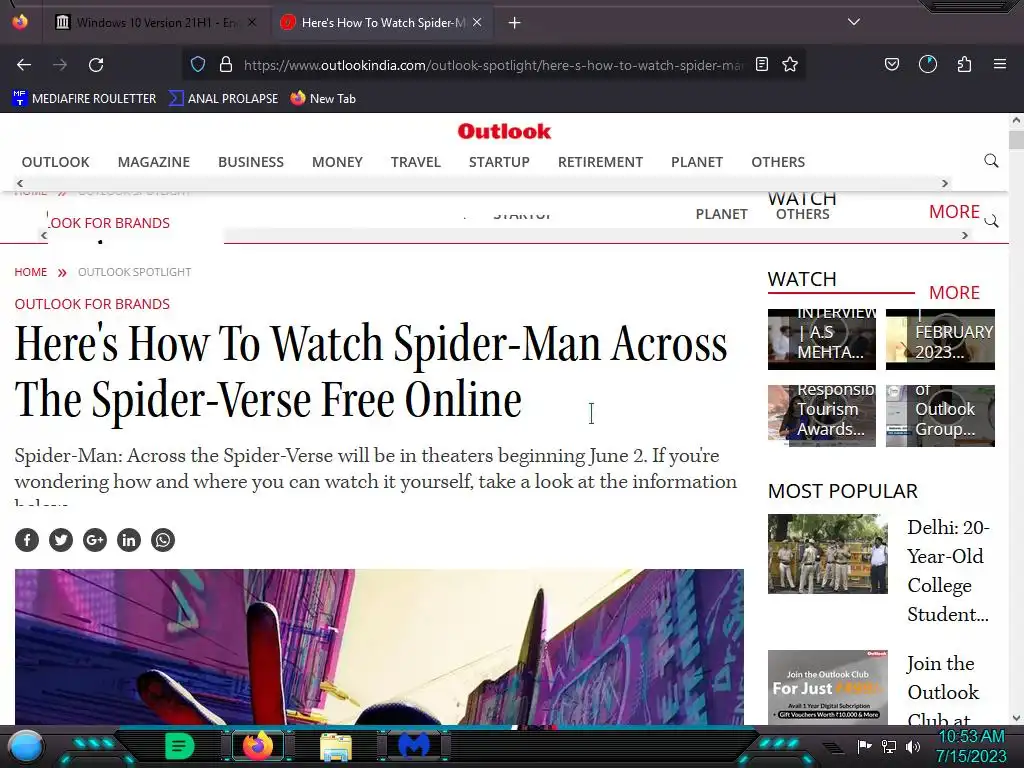
Task: Open the tracking protection shield icon
Action: click(198, 64)
